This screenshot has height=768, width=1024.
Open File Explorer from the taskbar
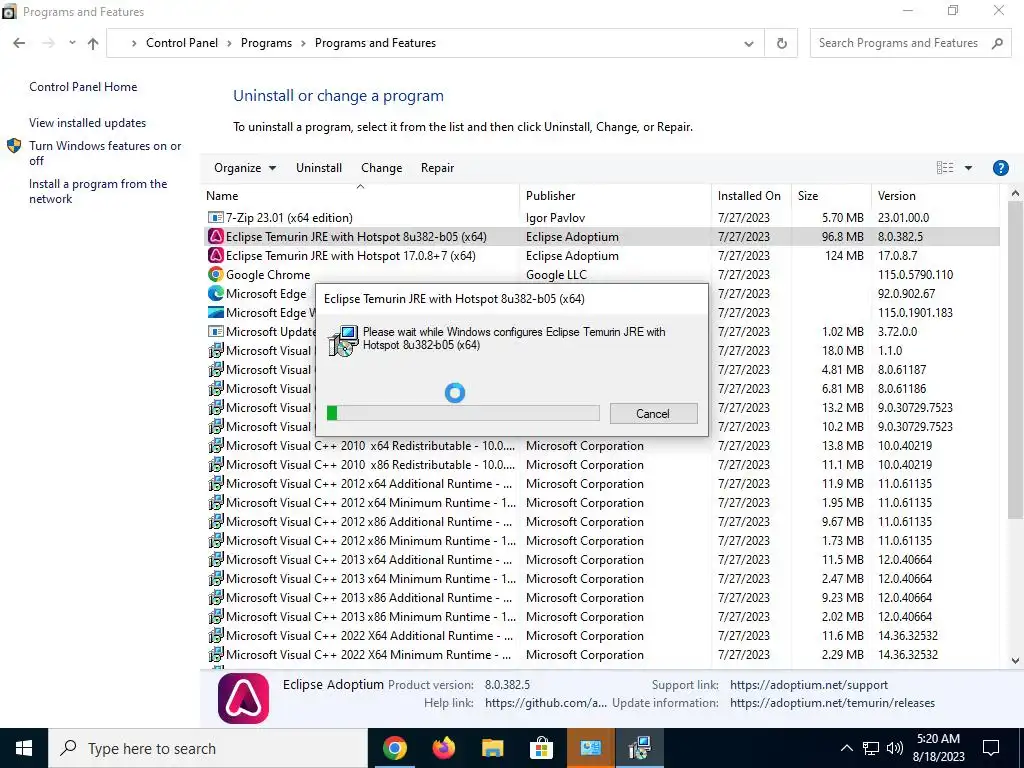point(492,748)
